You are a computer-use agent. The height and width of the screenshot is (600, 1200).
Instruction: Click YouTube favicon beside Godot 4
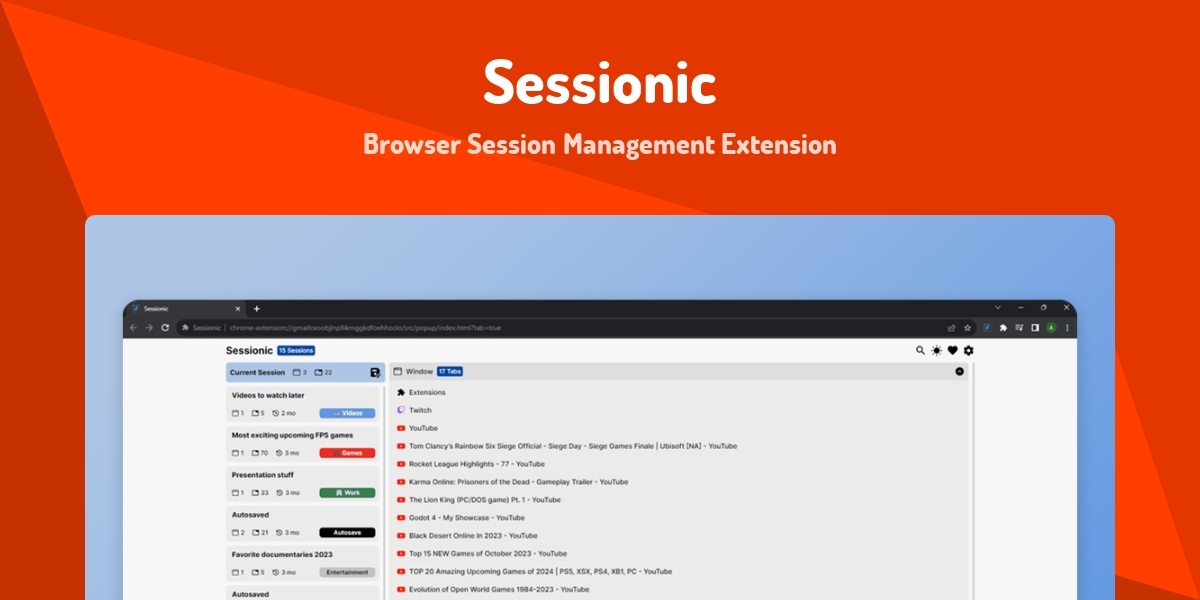(401, 517)
